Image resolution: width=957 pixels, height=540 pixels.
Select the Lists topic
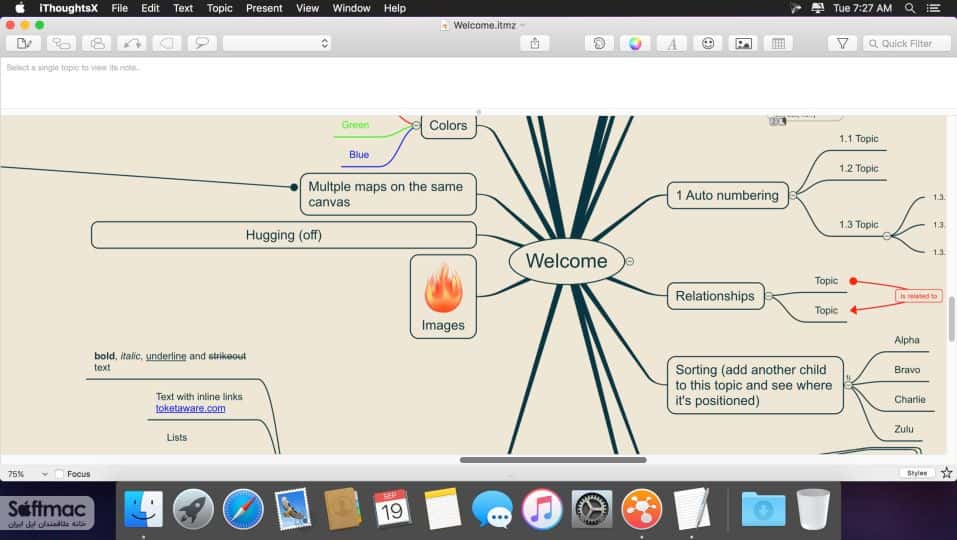[x=177, y=437]
